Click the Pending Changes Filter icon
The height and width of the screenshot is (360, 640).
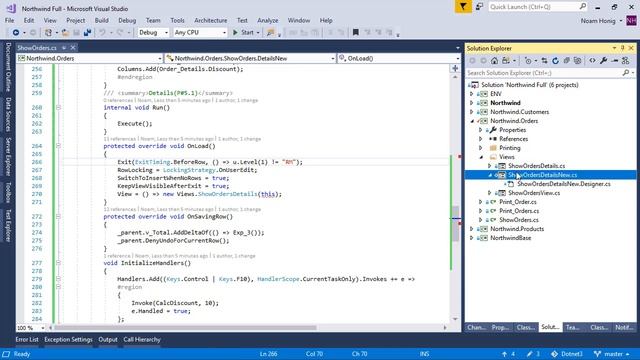pos(528,61)
